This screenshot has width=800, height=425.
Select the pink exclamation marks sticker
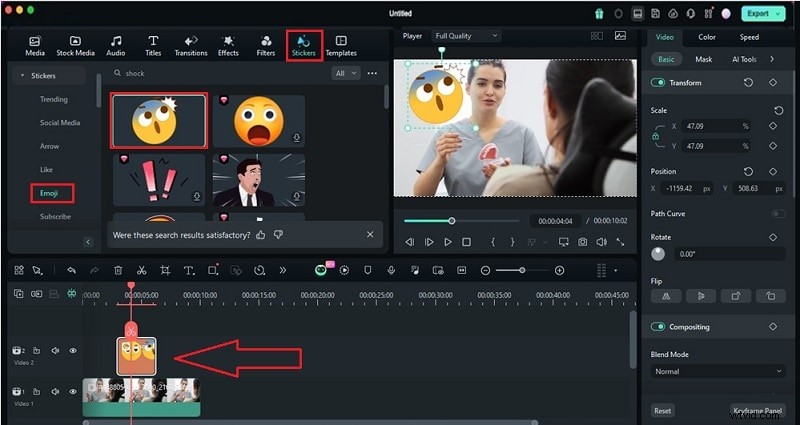coord(159,180)
